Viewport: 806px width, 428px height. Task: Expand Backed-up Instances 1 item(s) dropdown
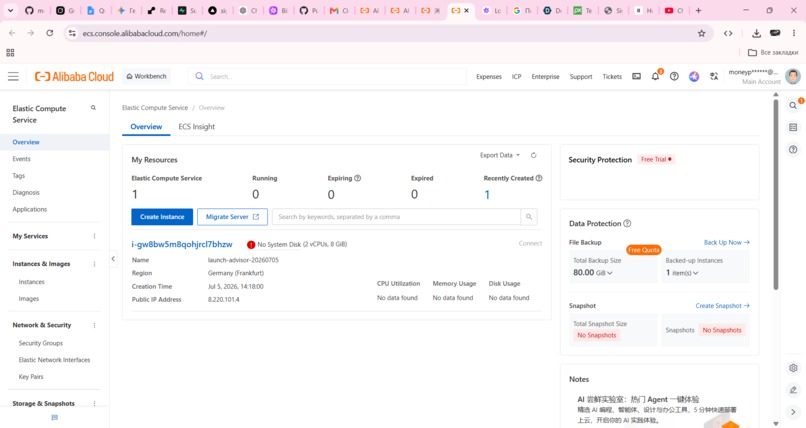pyautogui.click(x=682, y=273)
